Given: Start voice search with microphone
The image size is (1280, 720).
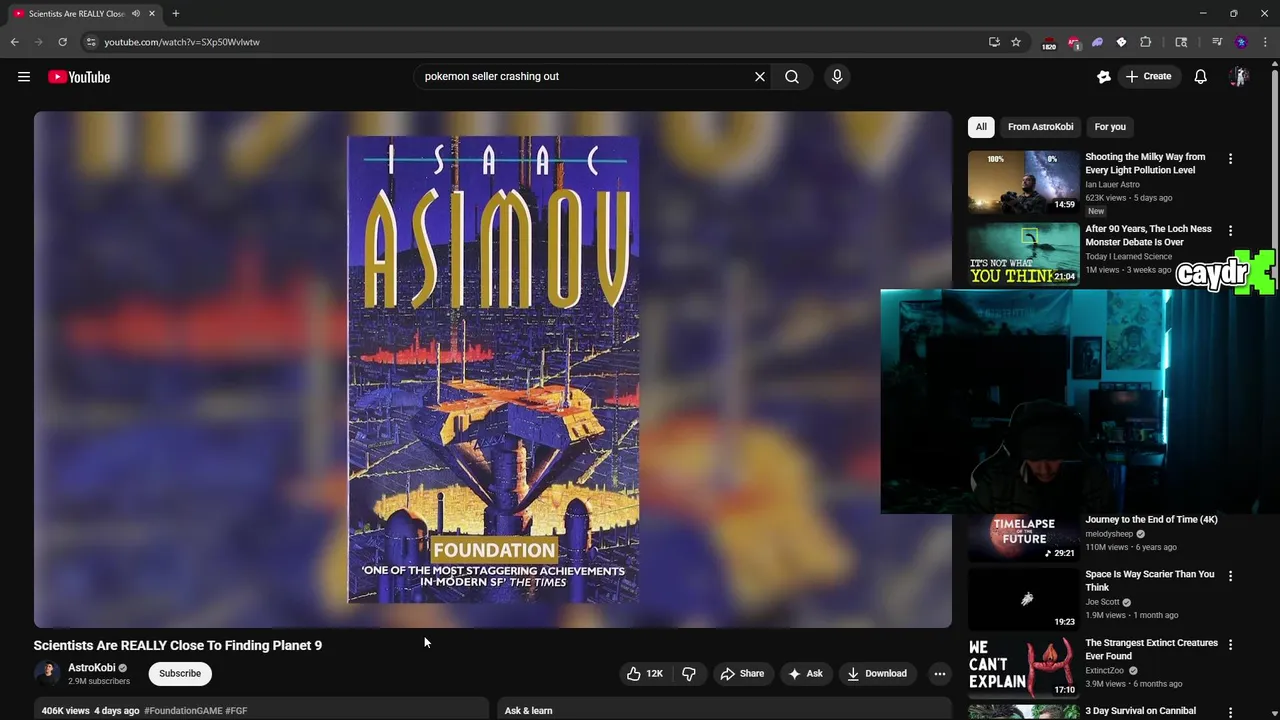Looking at the screenshot, I should click(837, 76).
